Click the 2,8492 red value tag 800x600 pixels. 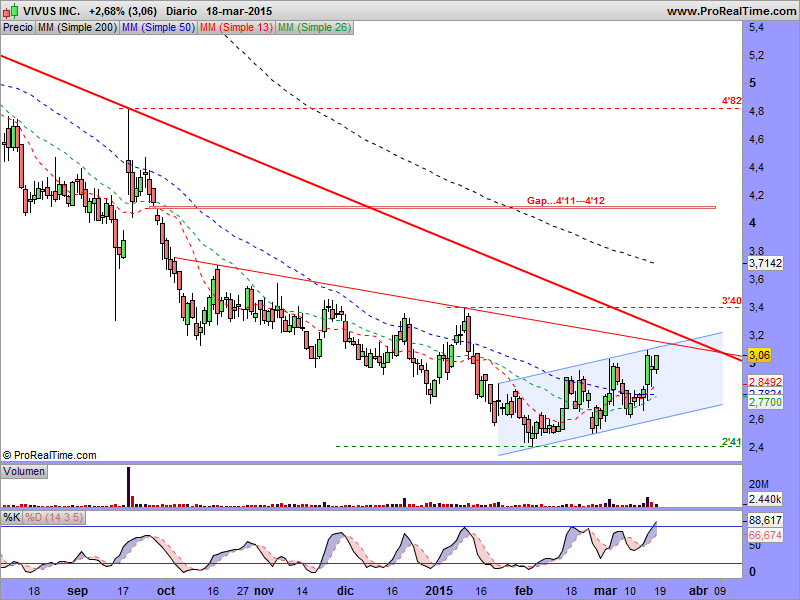(765, 382)
